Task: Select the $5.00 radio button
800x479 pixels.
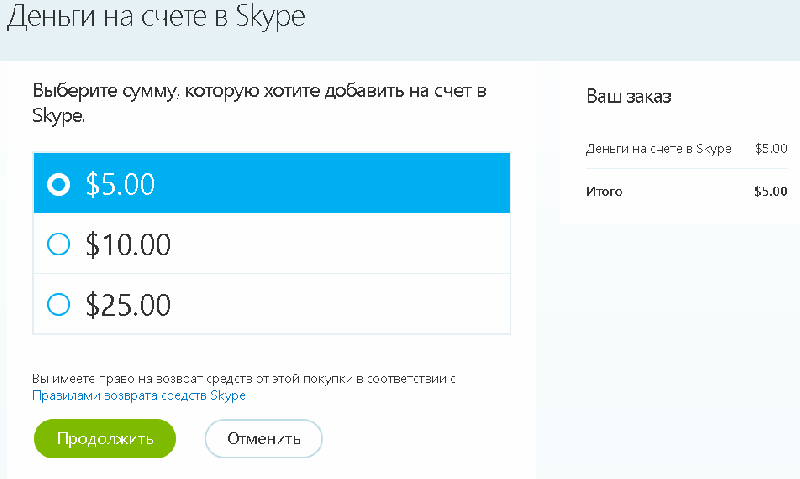Action: coord(59,184)
